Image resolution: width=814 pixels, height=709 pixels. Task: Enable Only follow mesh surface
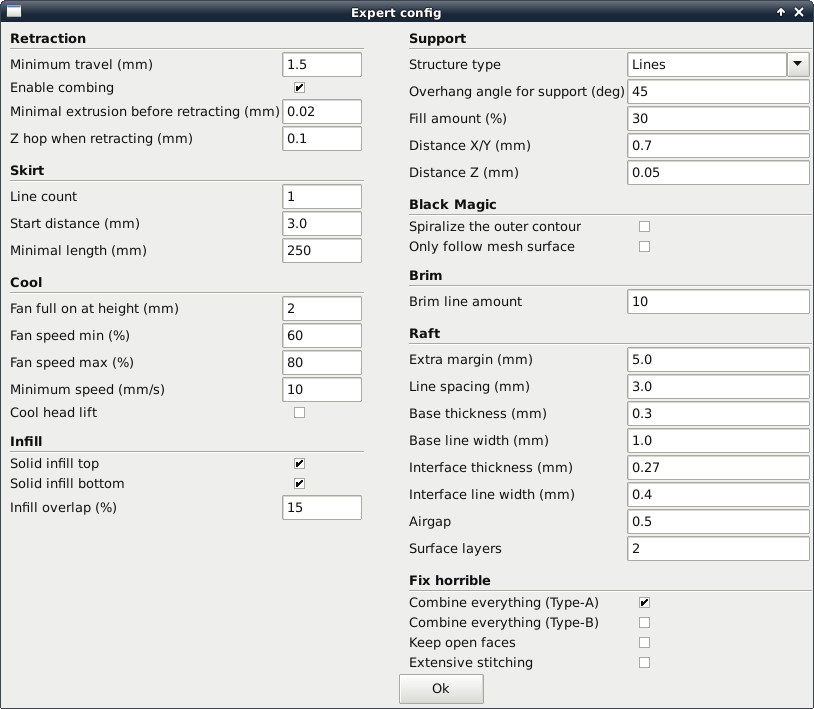[x=644, y=247]
